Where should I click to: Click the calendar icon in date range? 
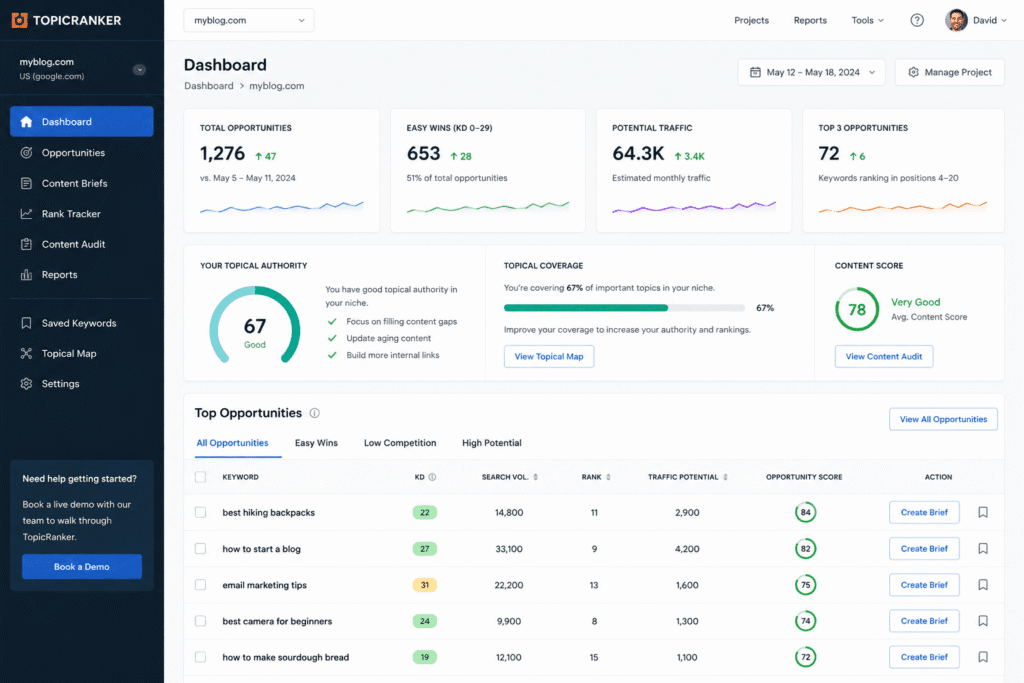(x=755, y=72)
